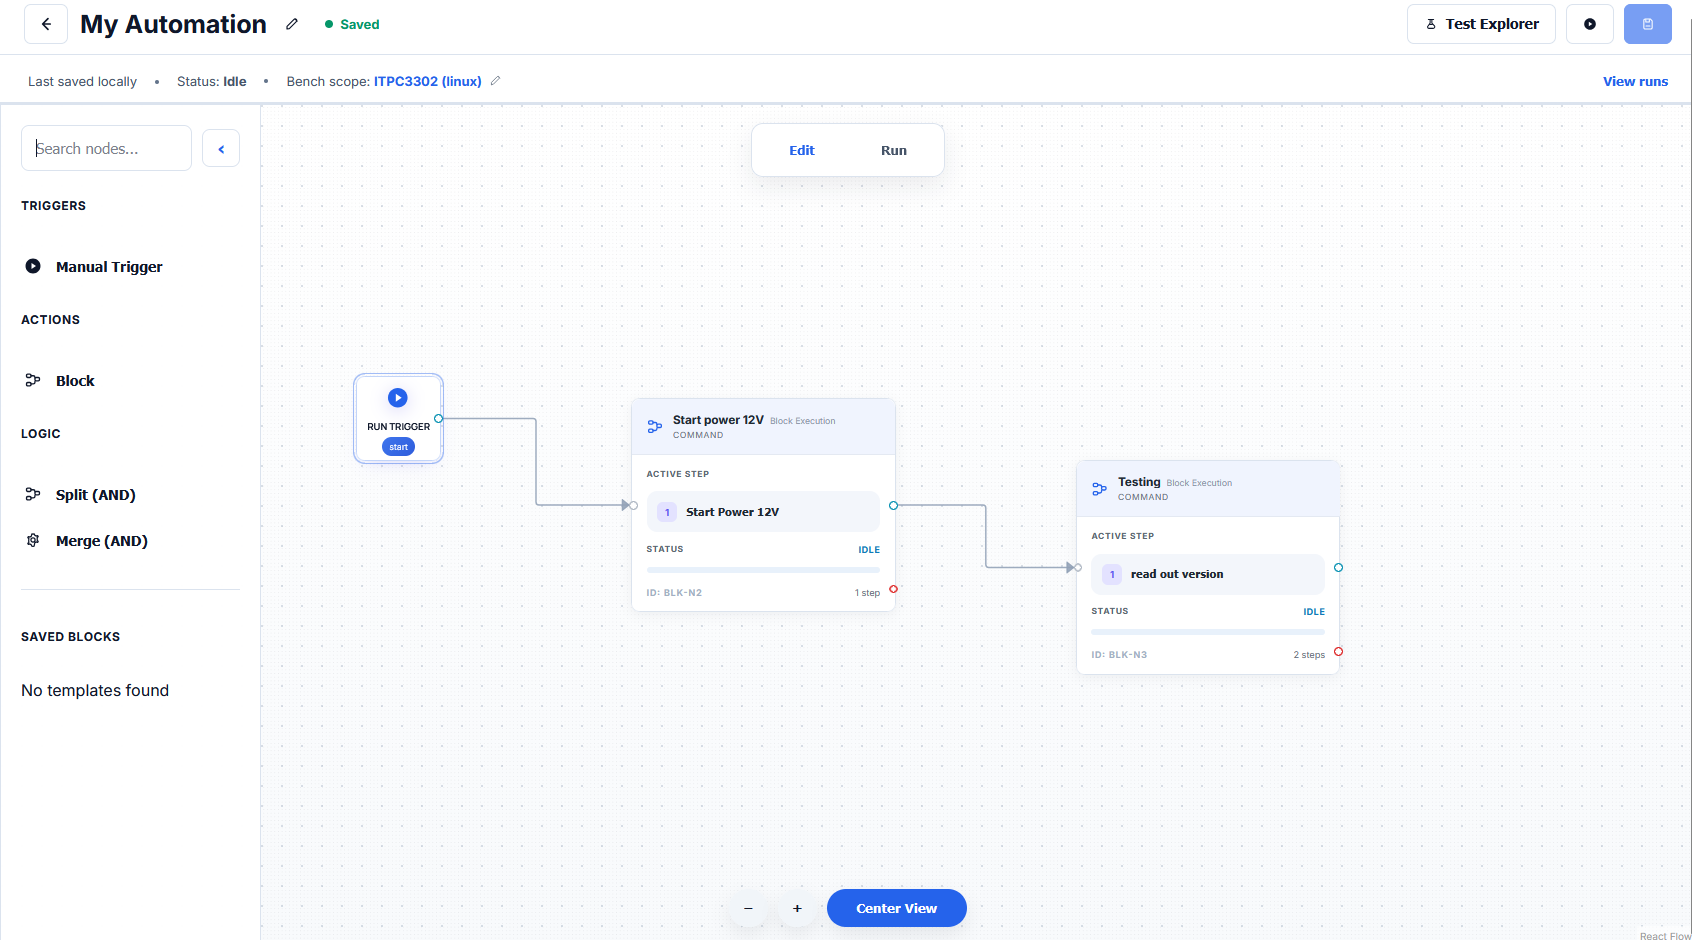Click the ID: BLK-N2 label

click(x=674, y=593)
